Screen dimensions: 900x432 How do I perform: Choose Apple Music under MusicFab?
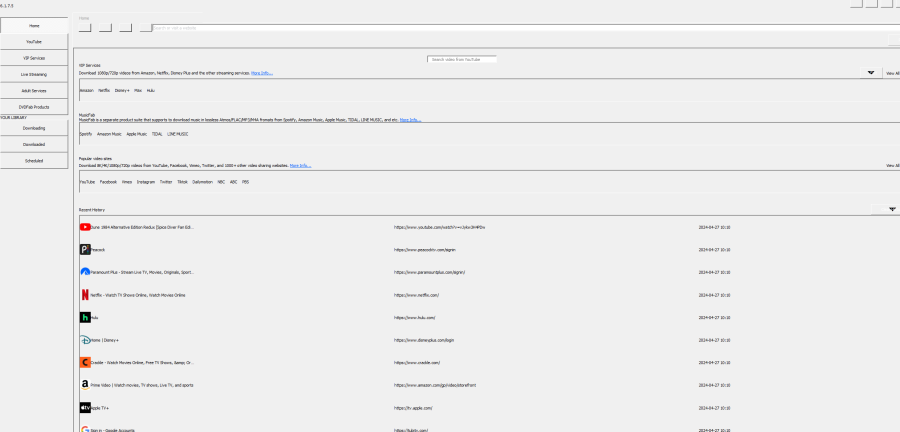coord(137,134)
